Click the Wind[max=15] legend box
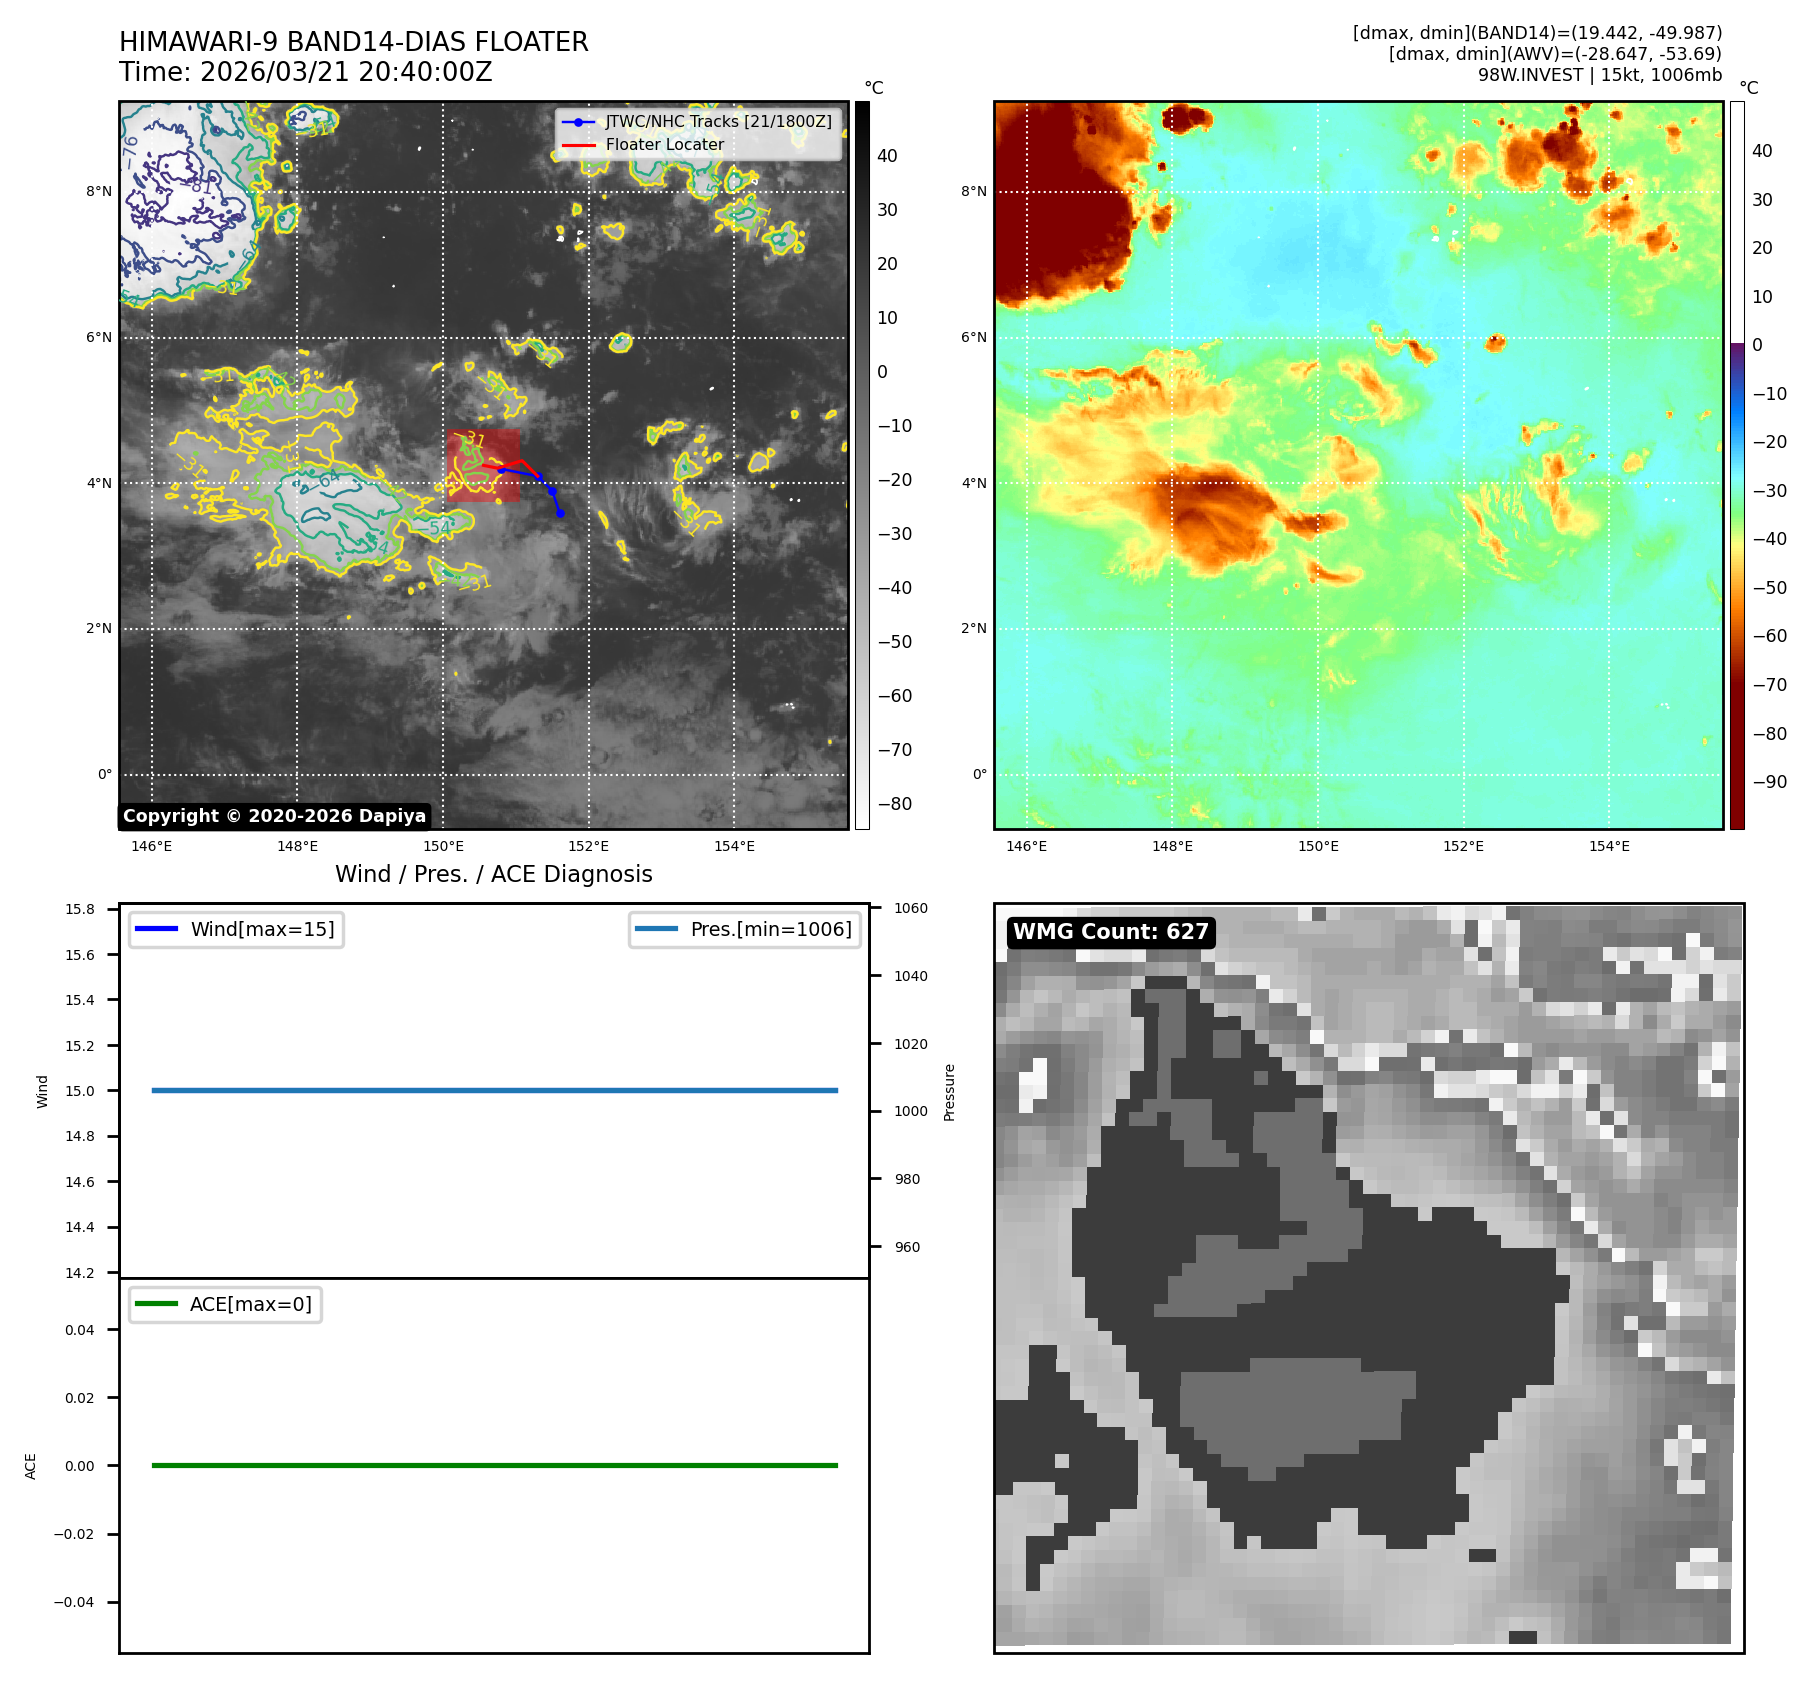The image size is (1813, 1690). pos(237,929)
